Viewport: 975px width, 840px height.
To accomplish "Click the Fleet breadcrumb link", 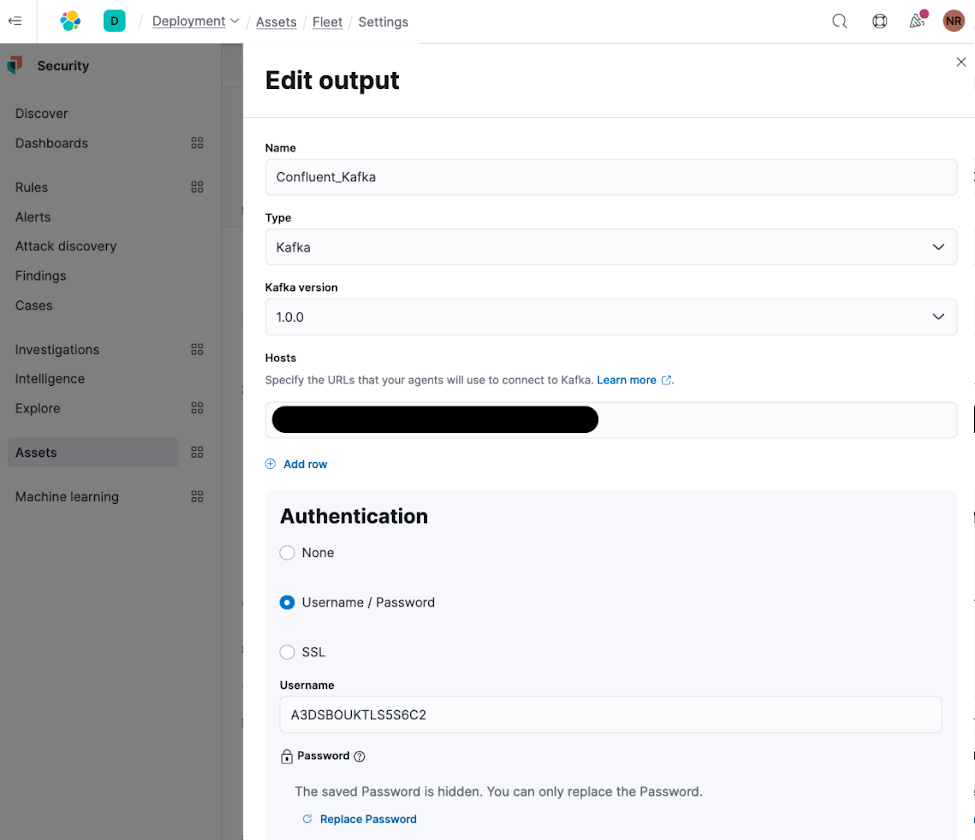I will pyautogui.click(x=327, y=22).
